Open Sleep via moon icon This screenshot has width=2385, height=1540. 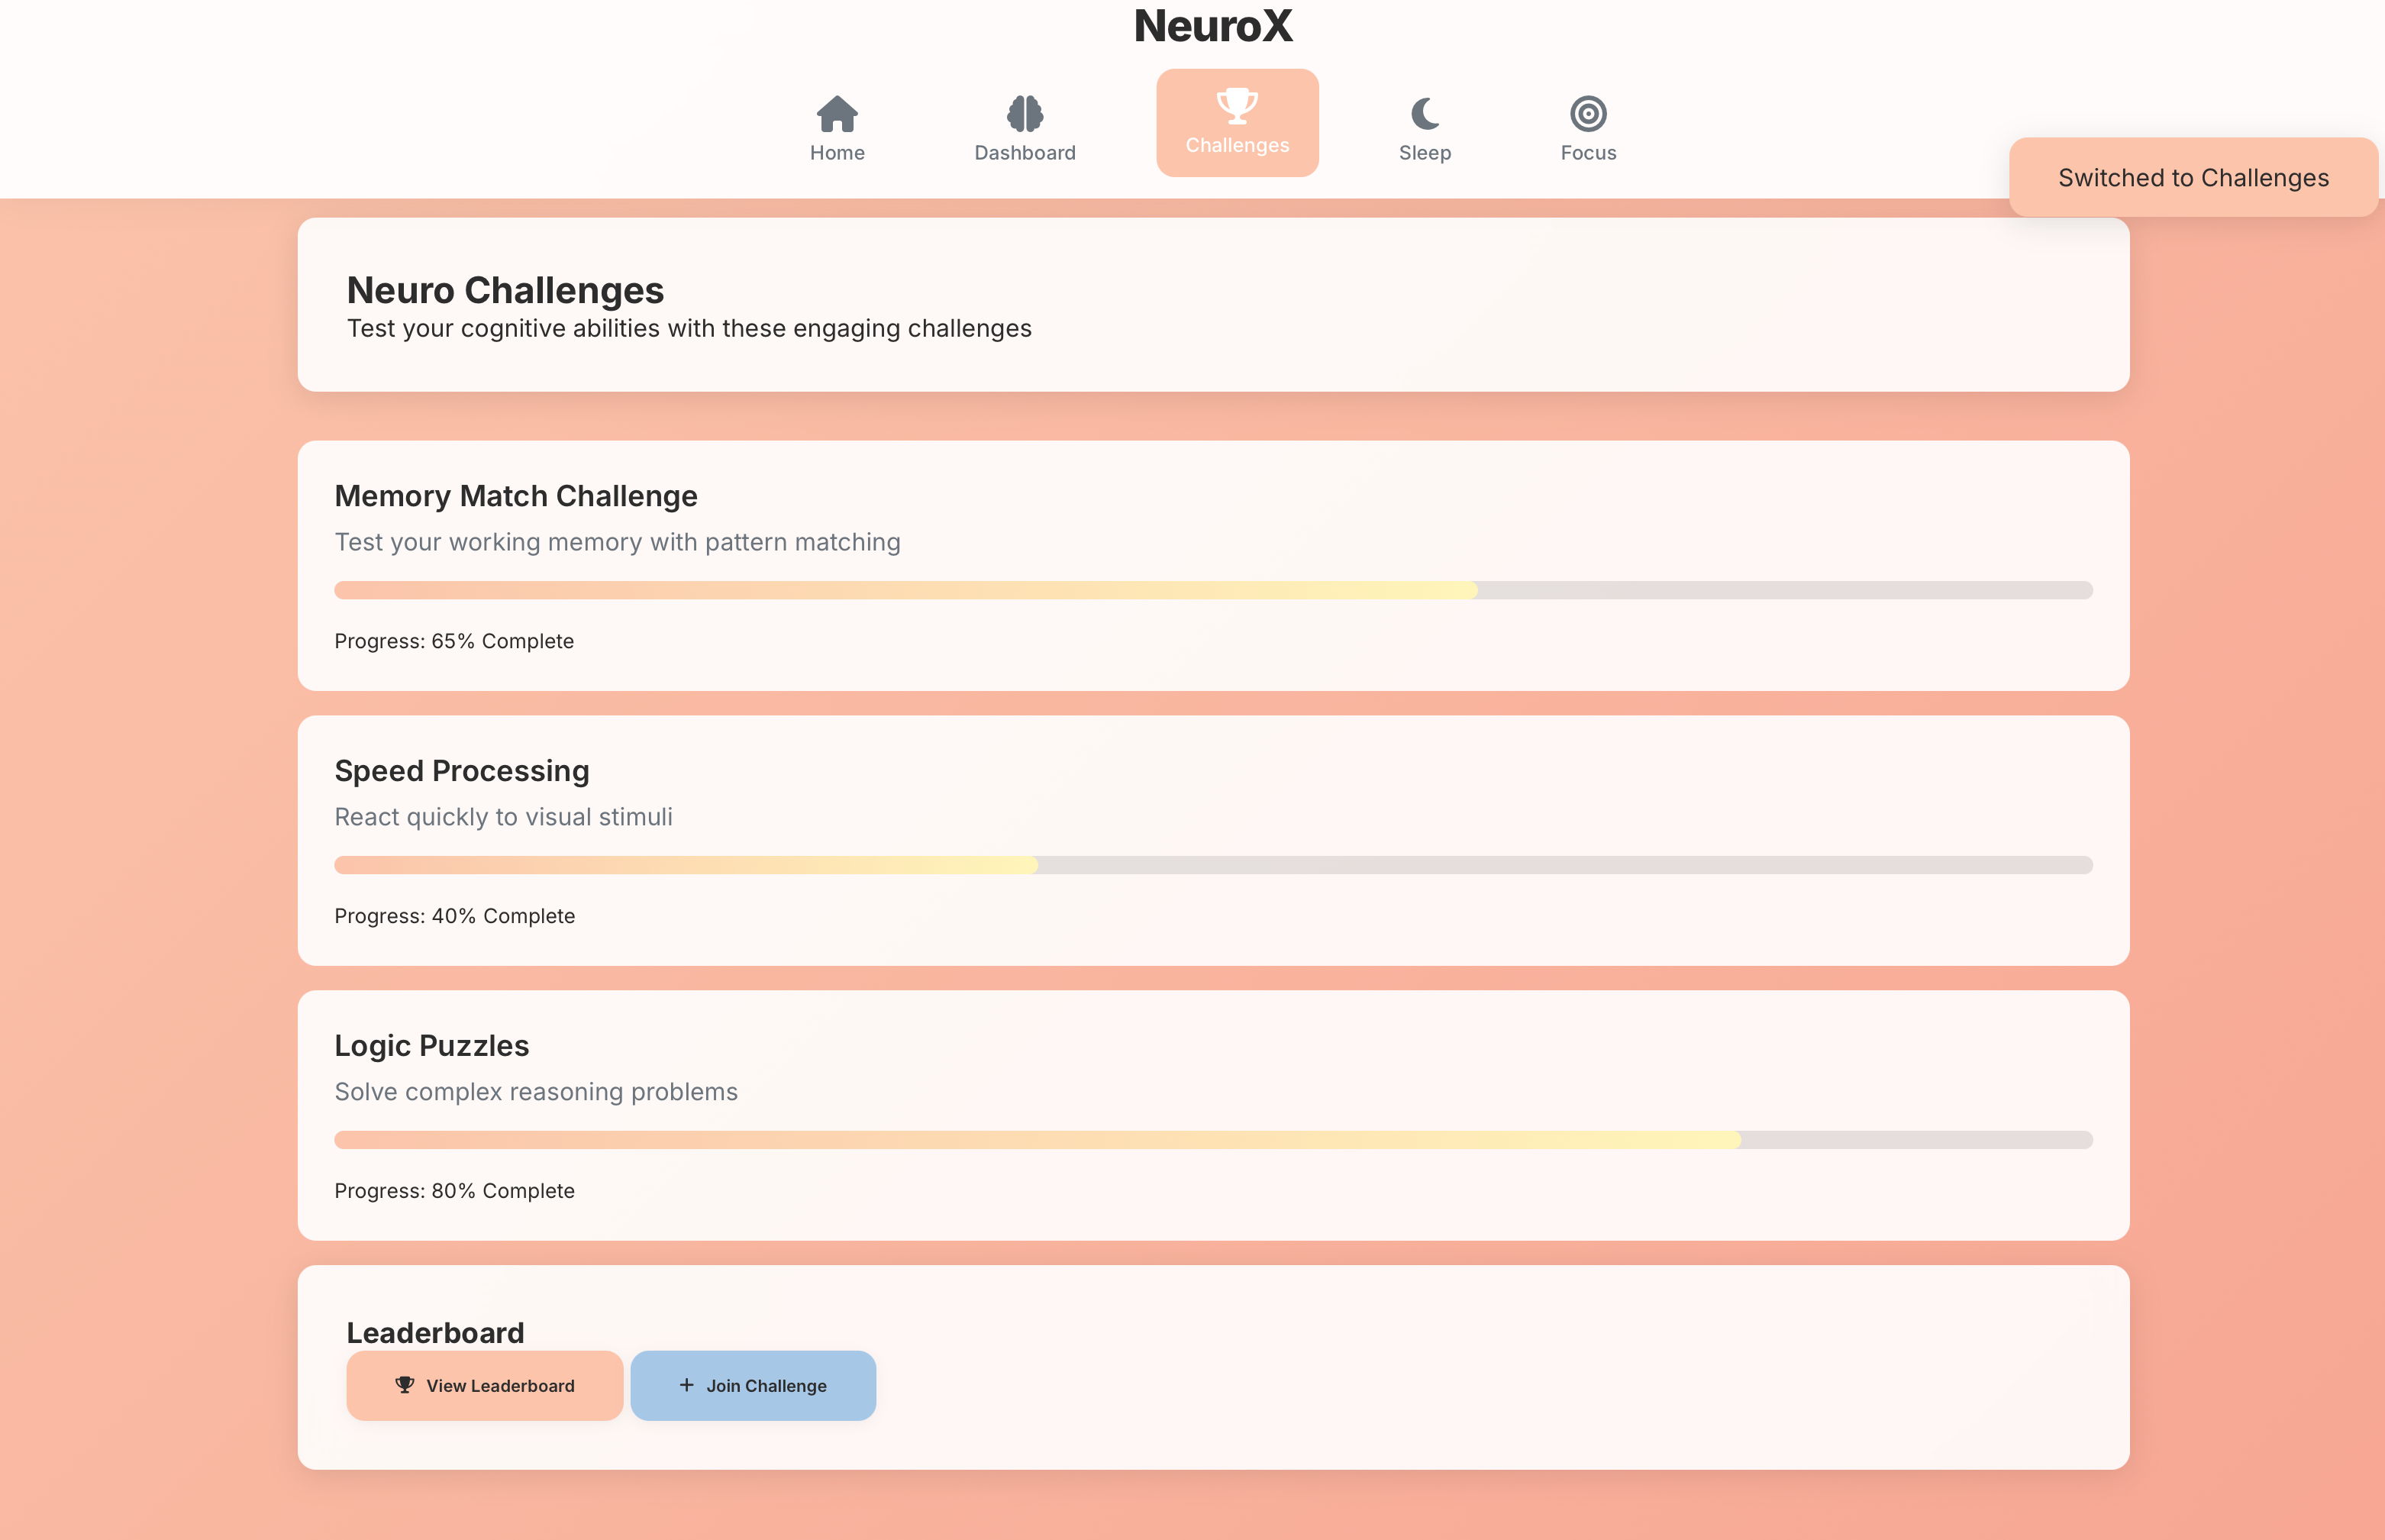pos(1424,114)
